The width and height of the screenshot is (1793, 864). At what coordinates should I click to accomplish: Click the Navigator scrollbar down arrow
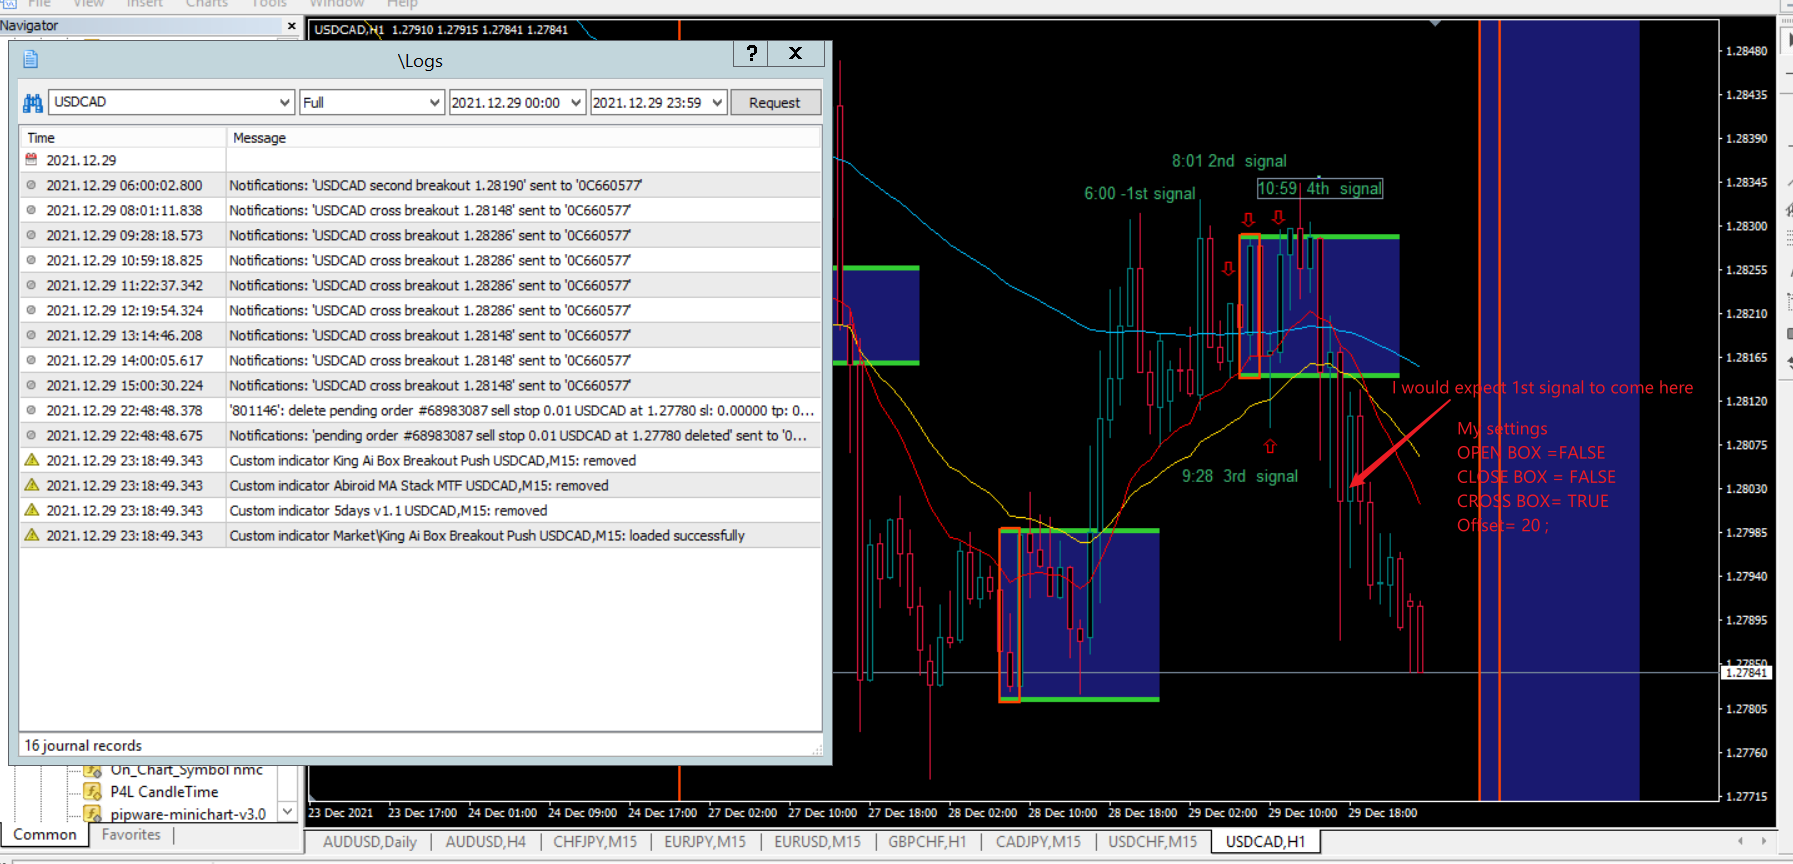click(288, 811)
